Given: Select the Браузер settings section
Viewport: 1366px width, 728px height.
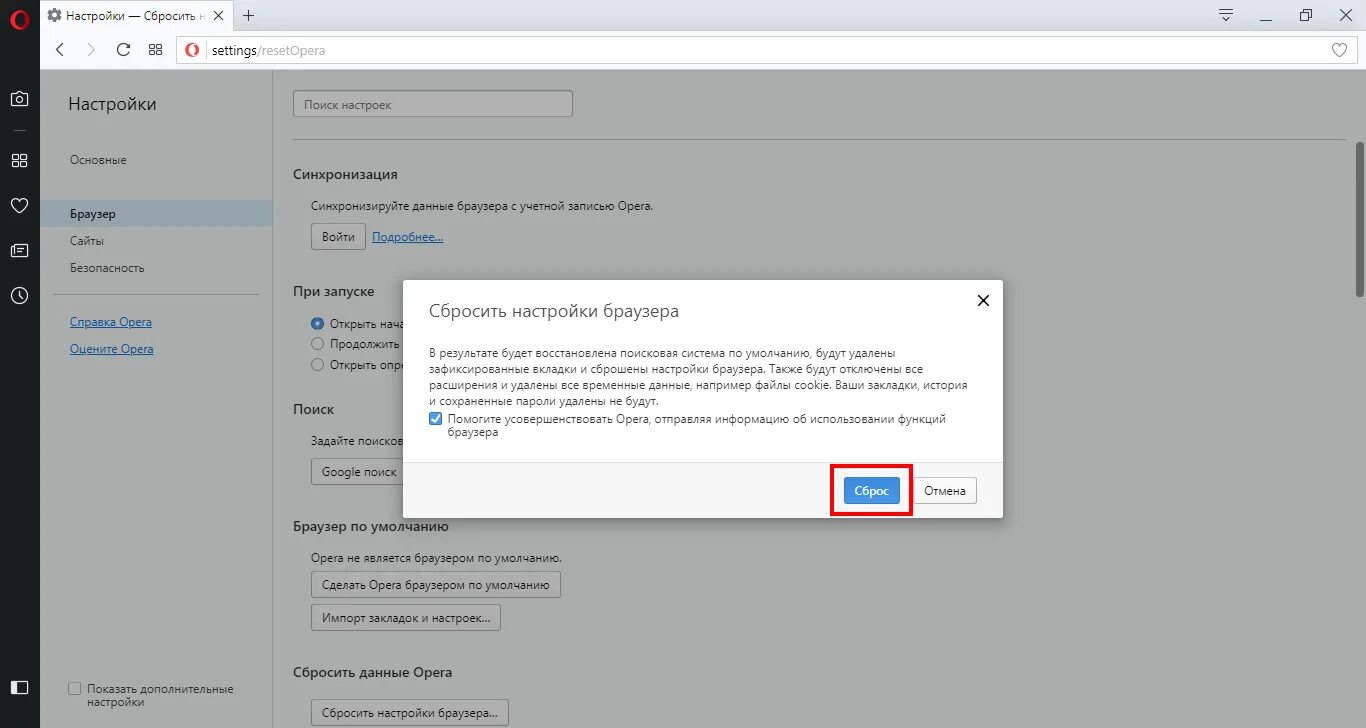Looking at the screenshot, I should 156,214.
